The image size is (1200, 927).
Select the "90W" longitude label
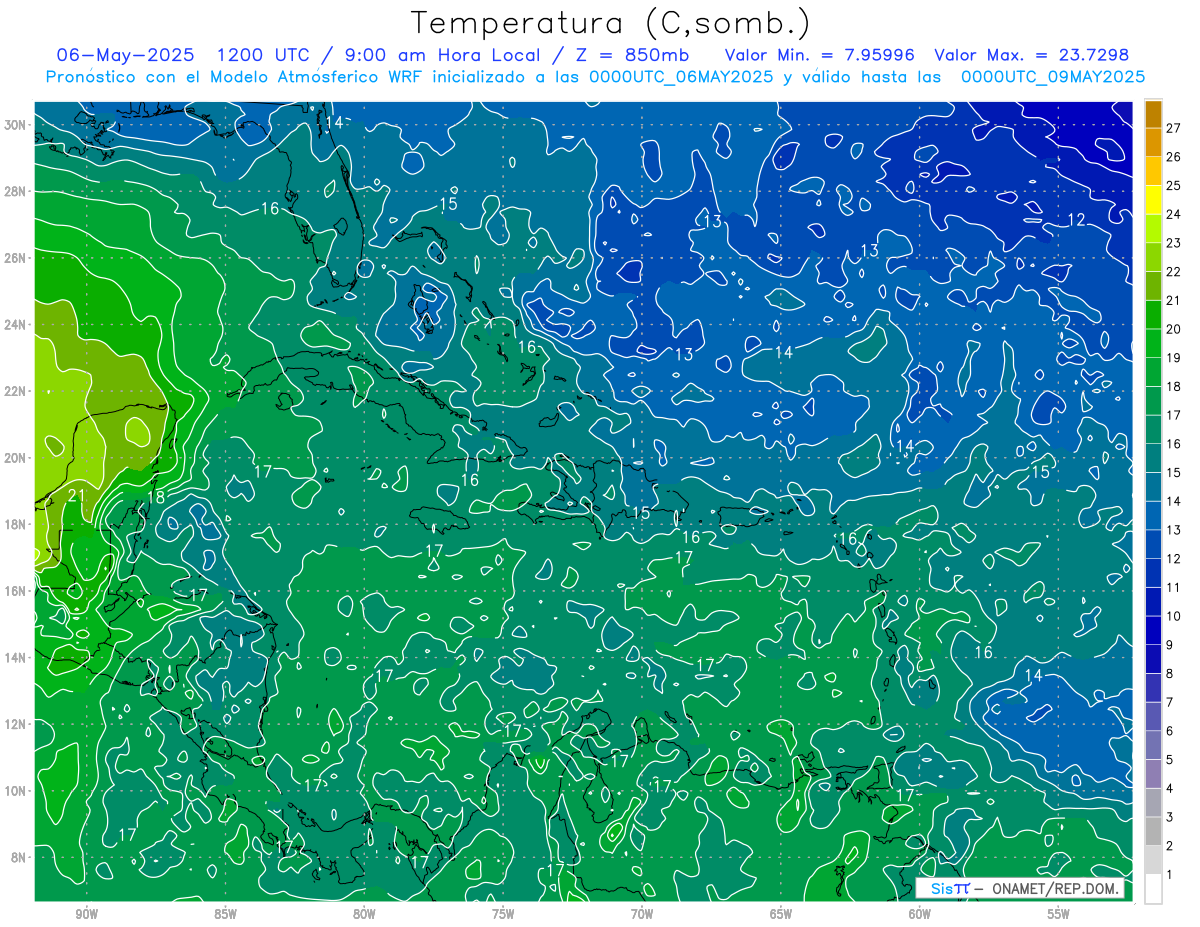click(x=86, y=914)
